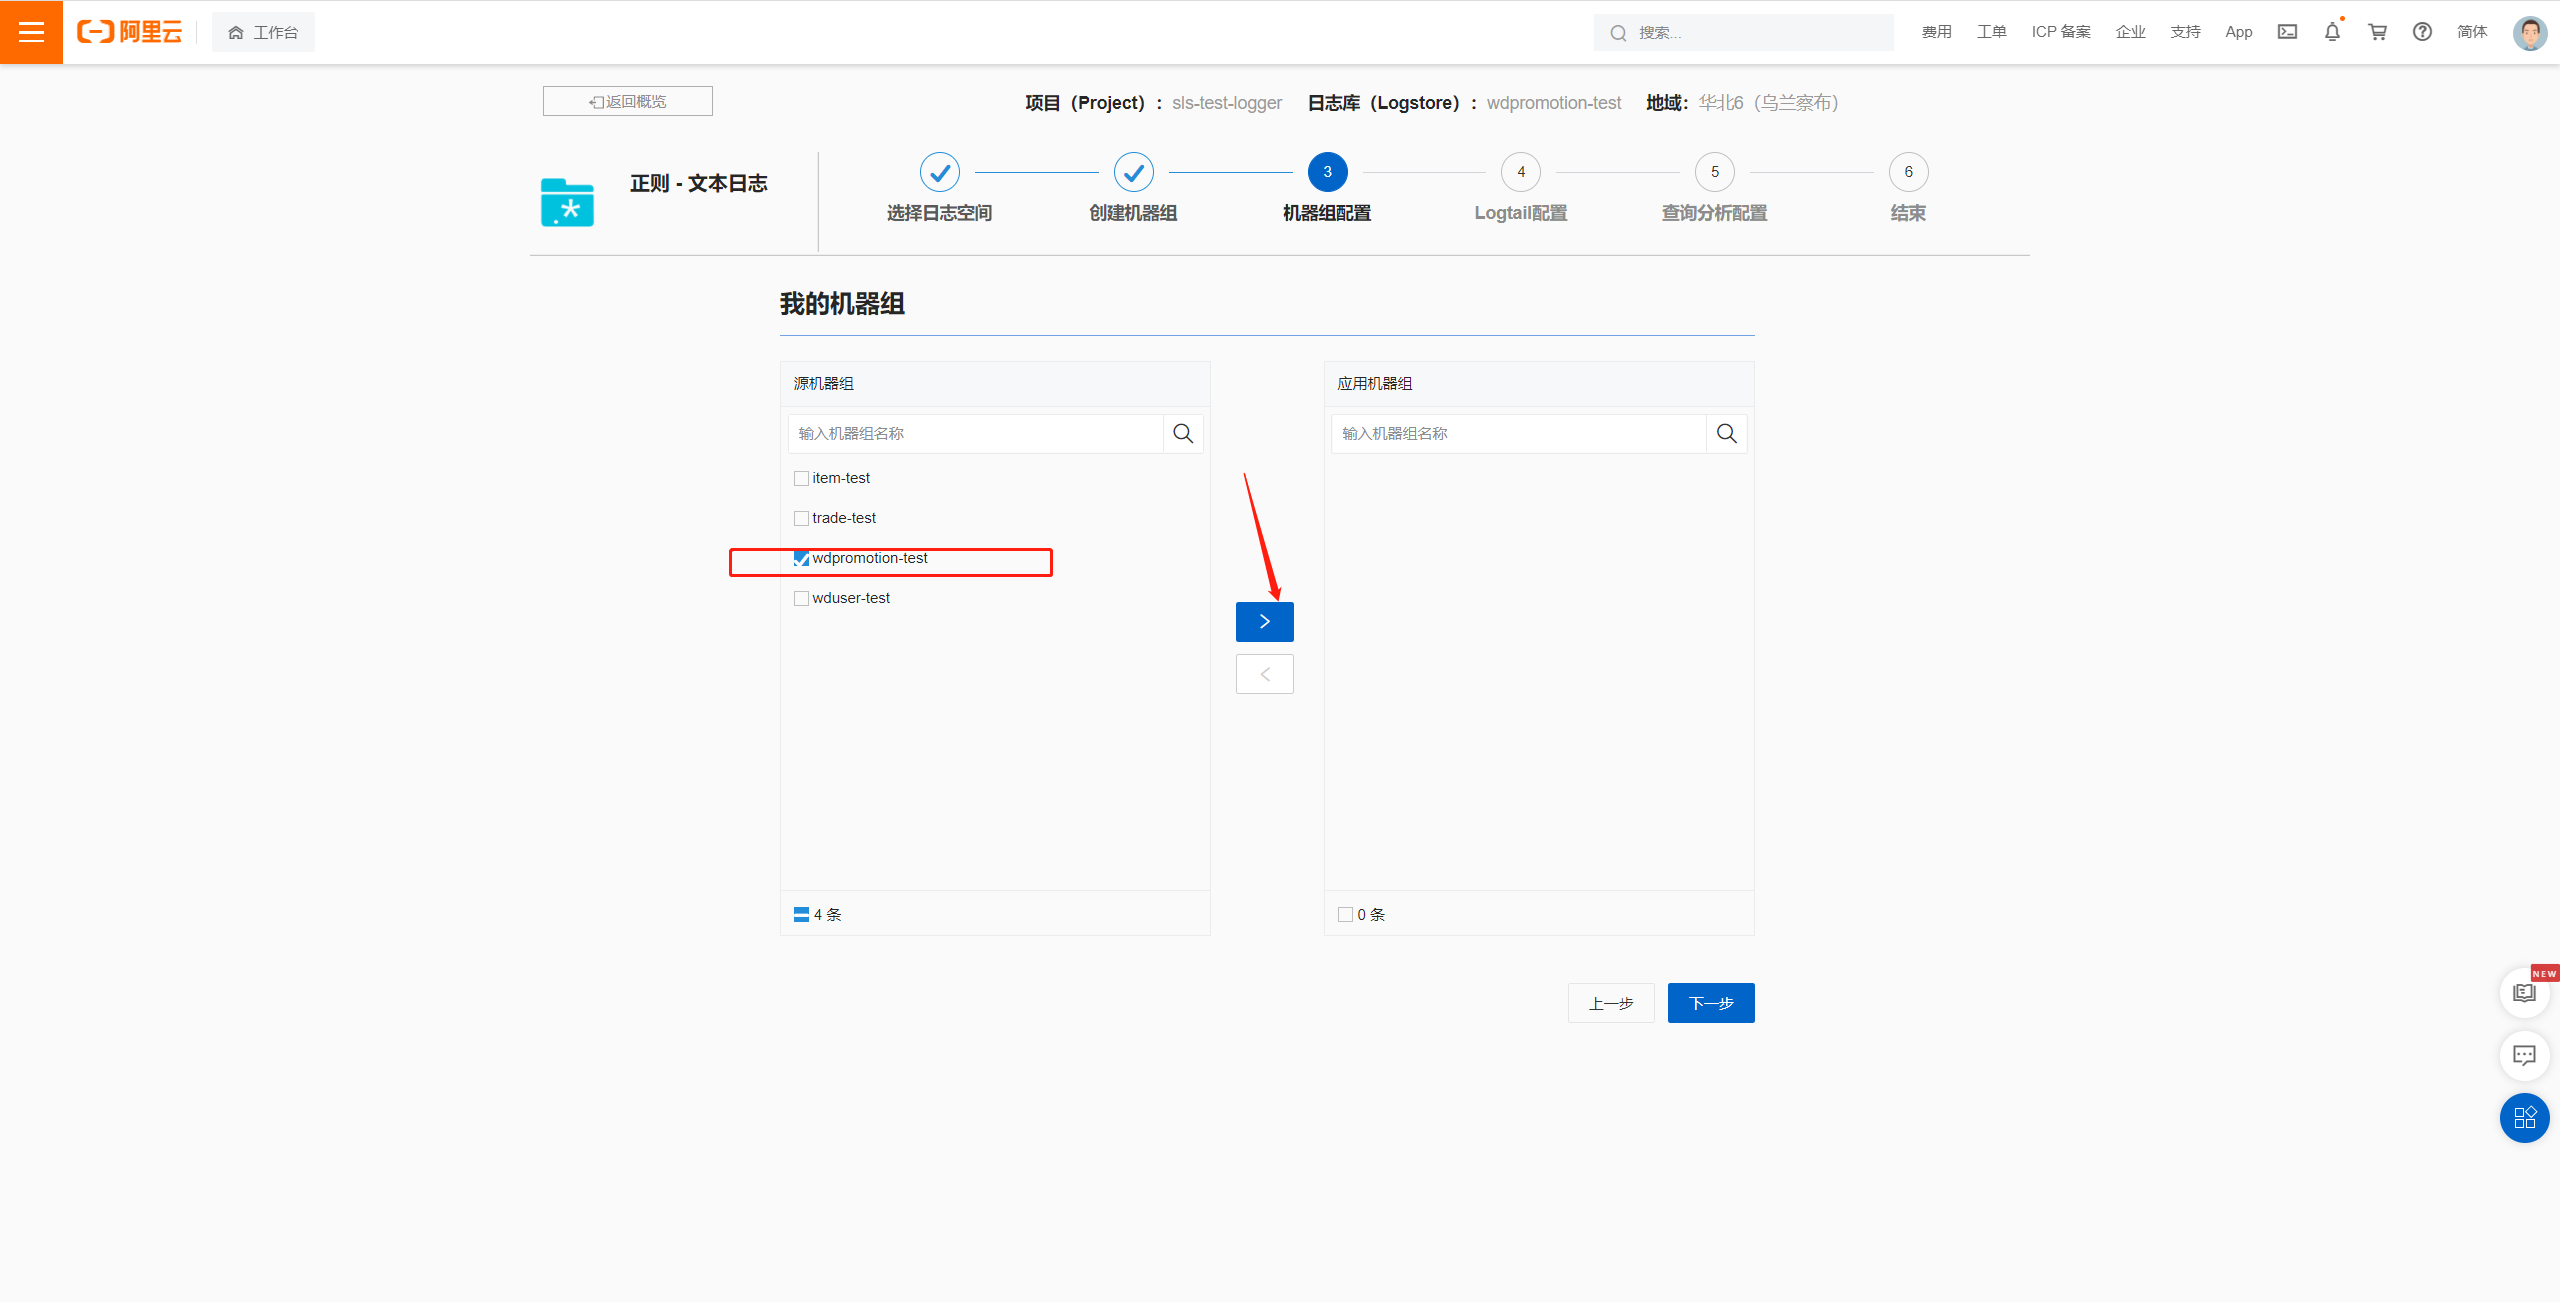The image size is (2560, 1302).
Task: Click search icon in source machine groups
Action: pyautogui.click(x=1183, y=433)
